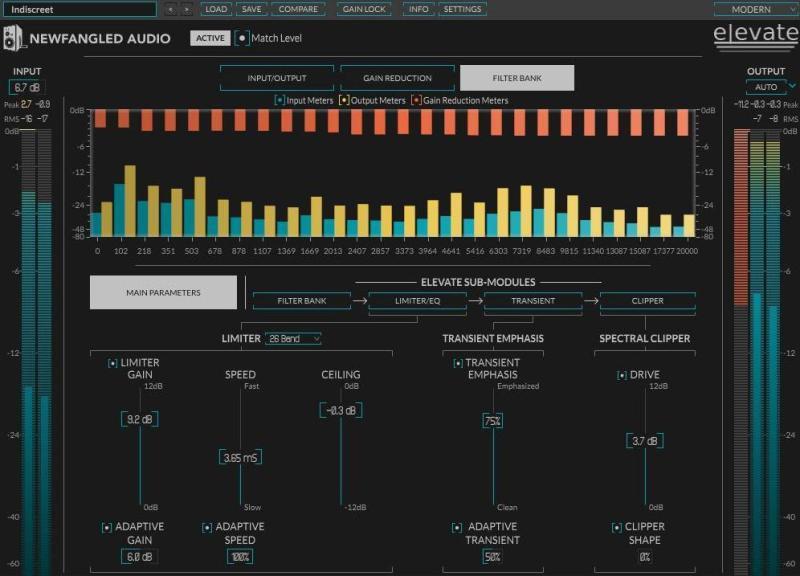
Task: Click the 2013 frequency band label
Action: point(333,251)
